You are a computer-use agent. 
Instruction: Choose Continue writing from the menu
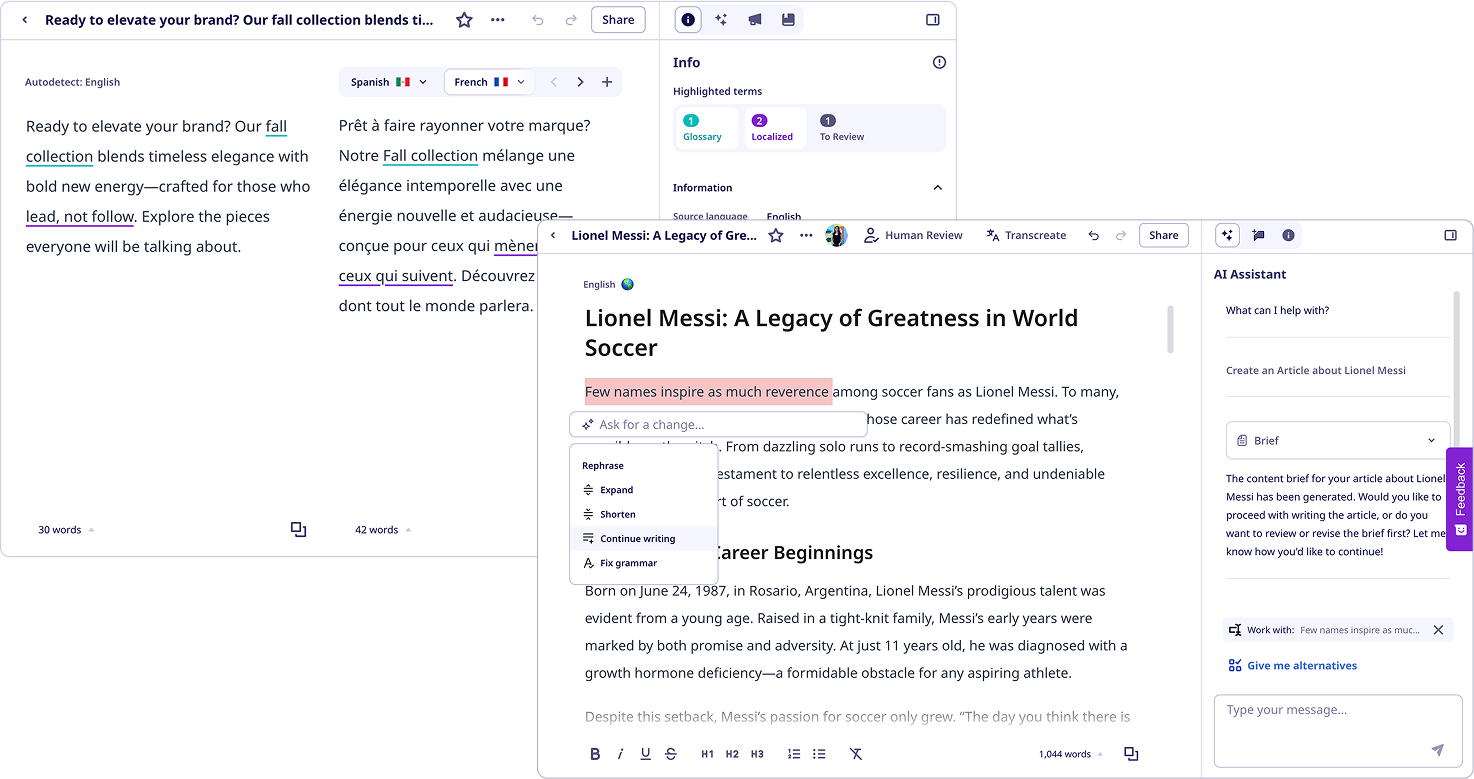644,539
